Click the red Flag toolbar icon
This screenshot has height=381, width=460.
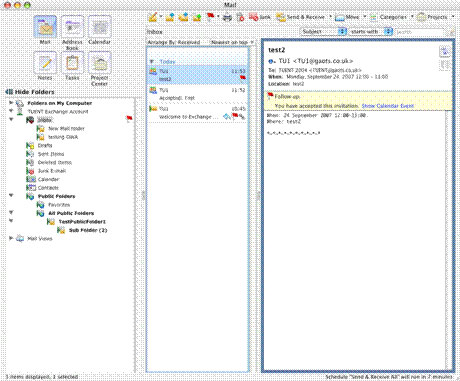pyautogui.click(x=210, y=17)
